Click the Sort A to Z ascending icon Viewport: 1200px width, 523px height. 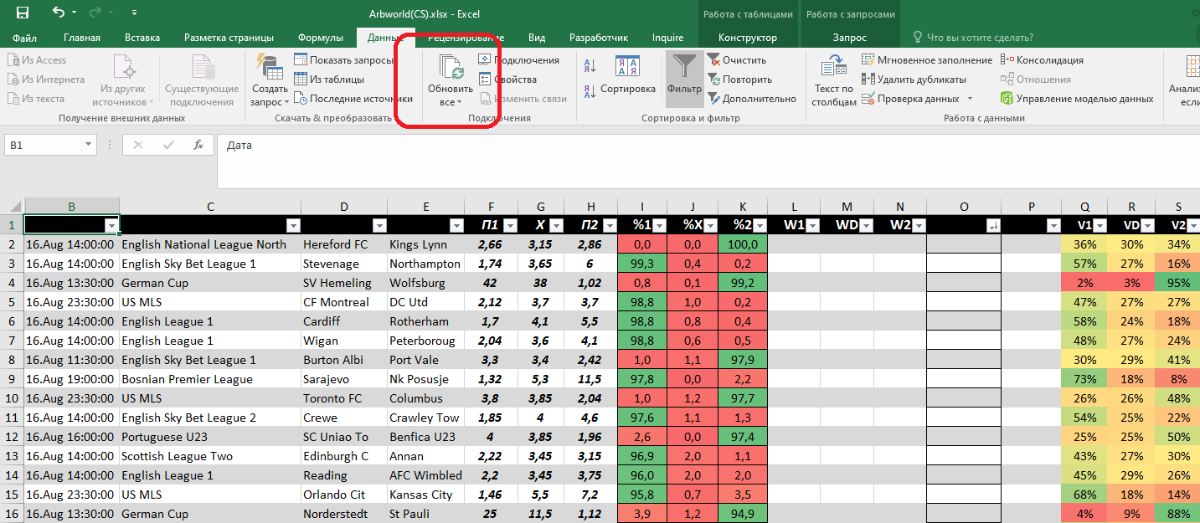point(590,66)
